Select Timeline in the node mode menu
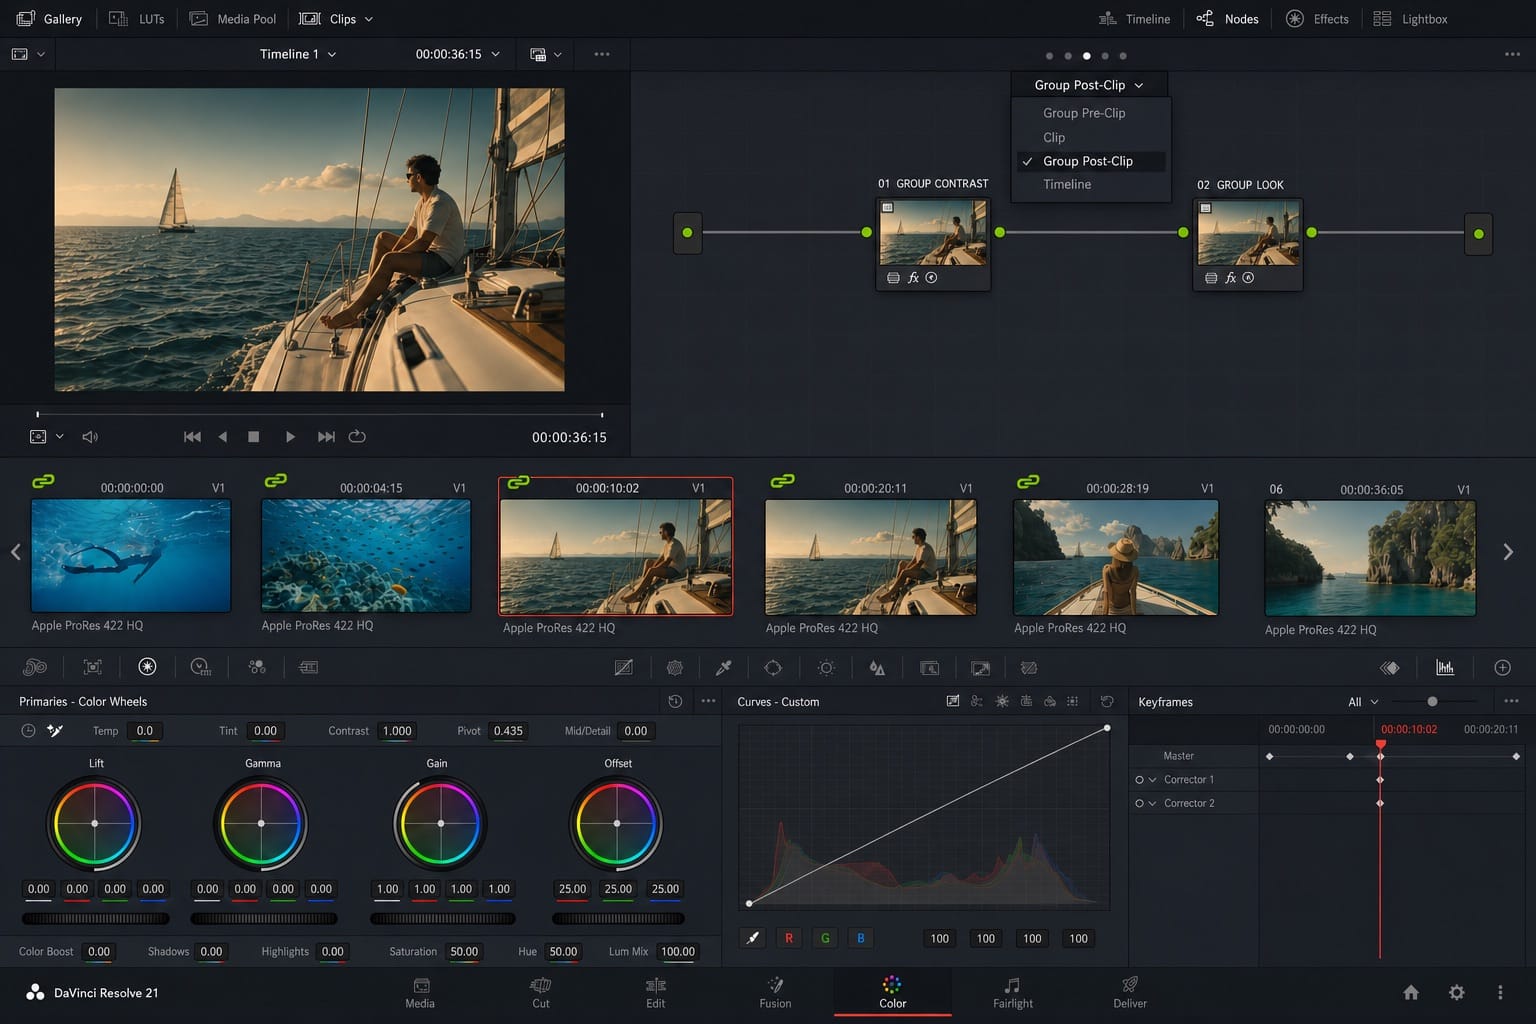The image size is (1536, 1024). (1067, 184)
